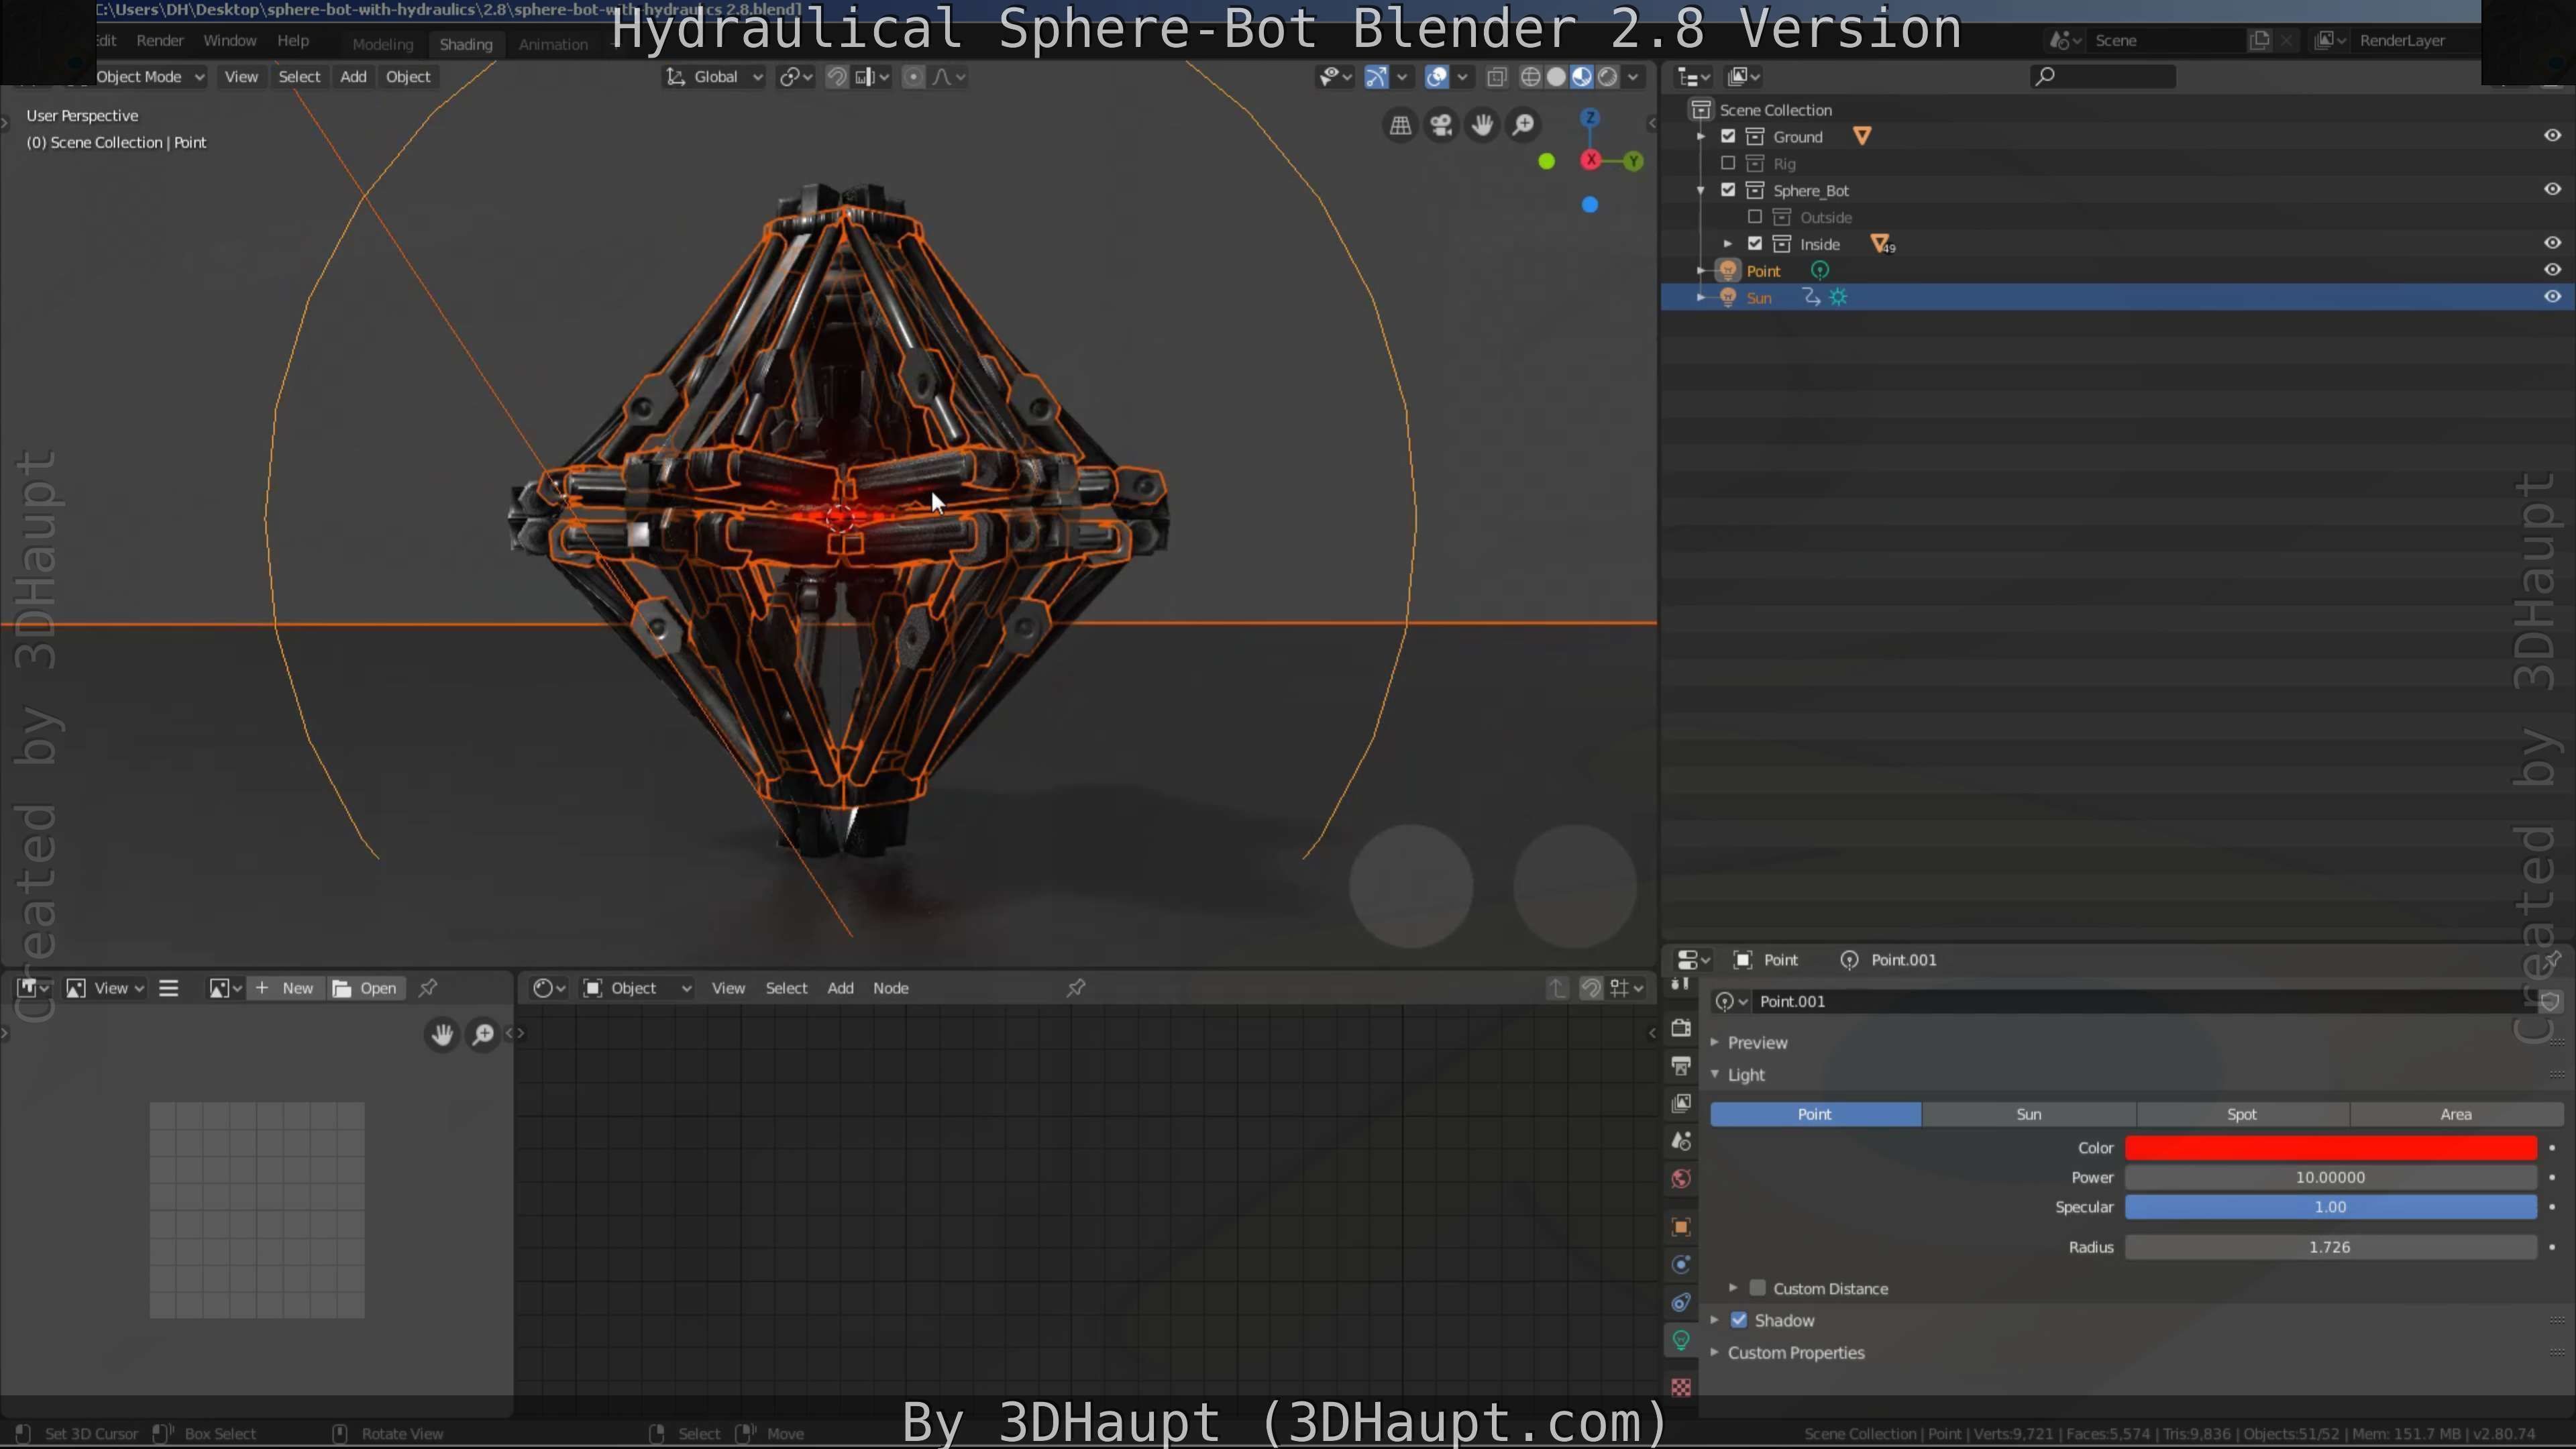Open Light data properties green bulb tab
Viewport: 2576px width, 1449px height.
pyautogui.click(x=1681, y=1340)
